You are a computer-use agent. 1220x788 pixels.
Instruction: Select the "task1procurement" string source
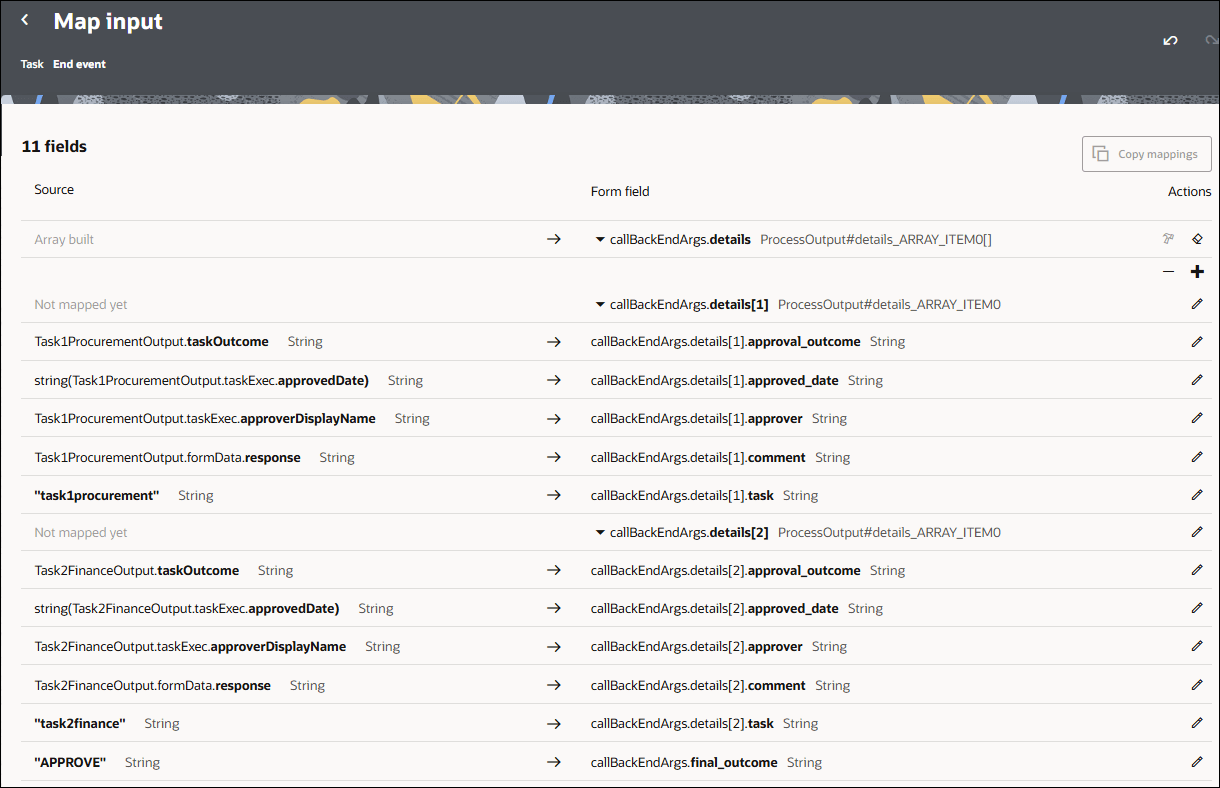(97, 495)
